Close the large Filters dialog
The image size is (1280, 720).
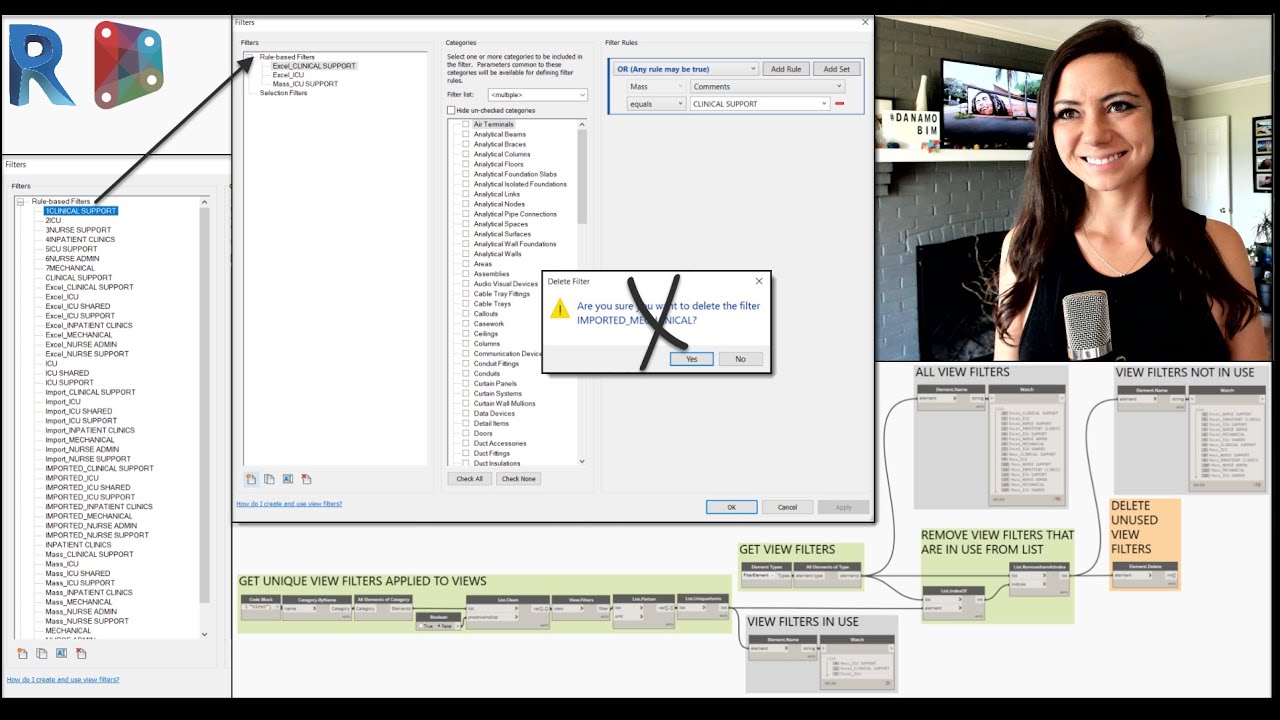865,22
